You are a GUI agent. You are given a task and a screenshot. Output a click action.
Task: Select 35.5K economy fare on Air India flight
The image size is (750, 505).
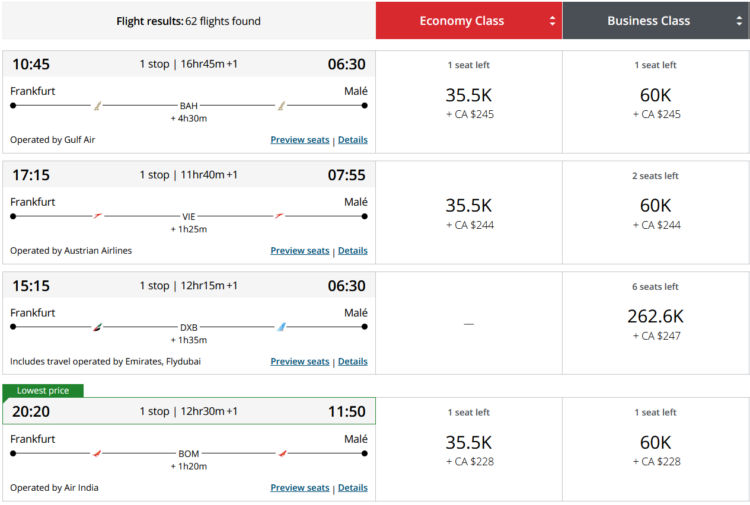tap(469, 449)
